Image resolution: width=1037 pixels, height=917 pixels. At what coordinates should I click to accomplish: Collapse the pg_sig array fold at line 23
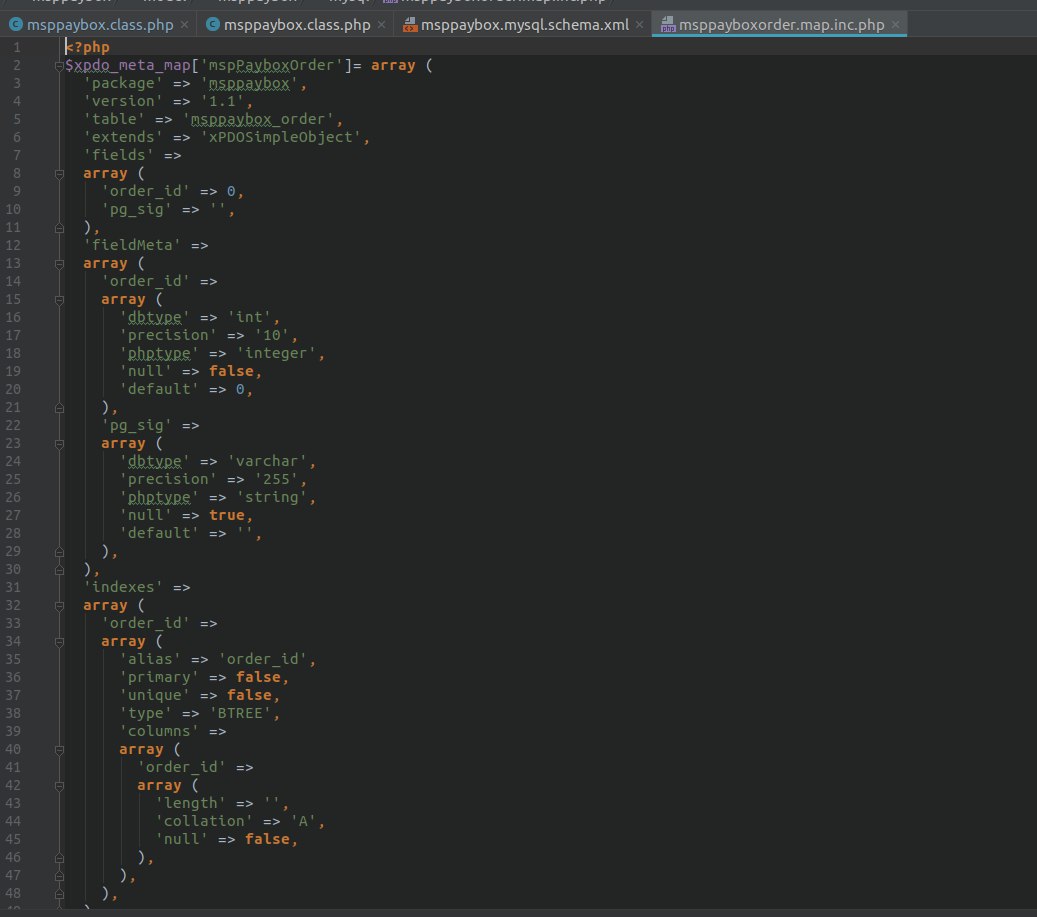click(60, 444)
